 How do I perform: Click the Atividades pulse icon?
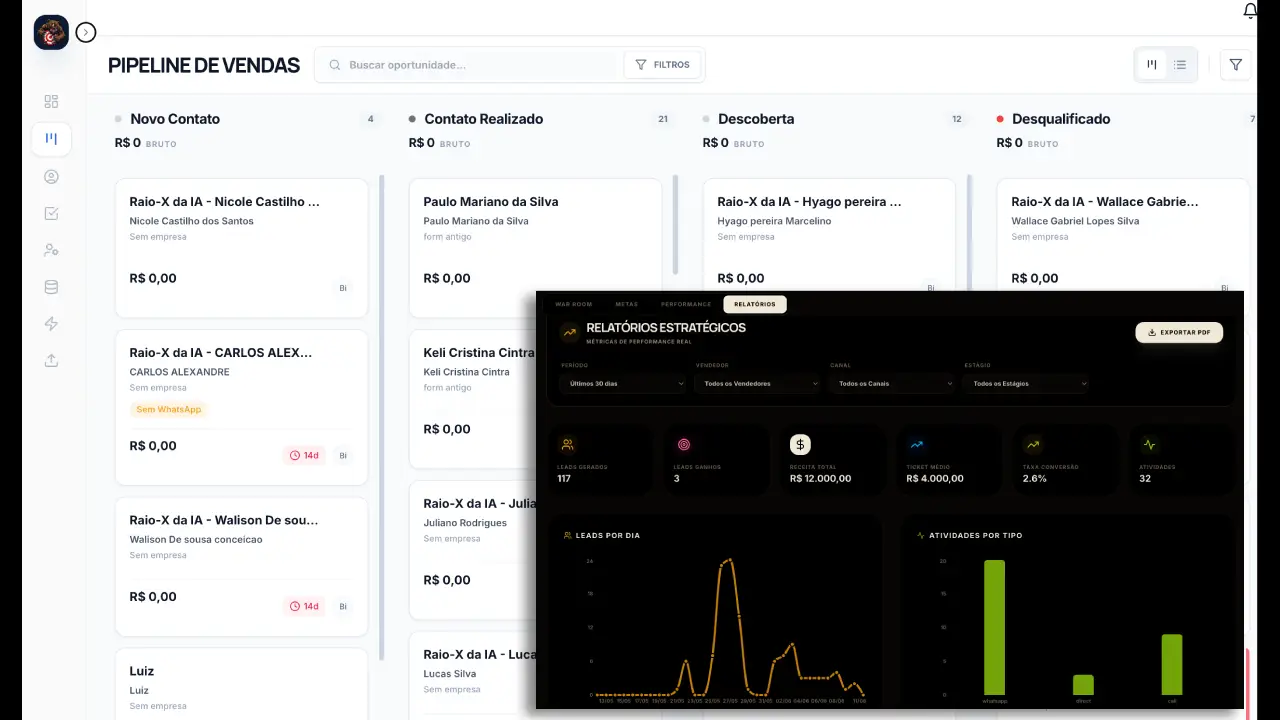pyautogui.click(x=1149, y=444)
